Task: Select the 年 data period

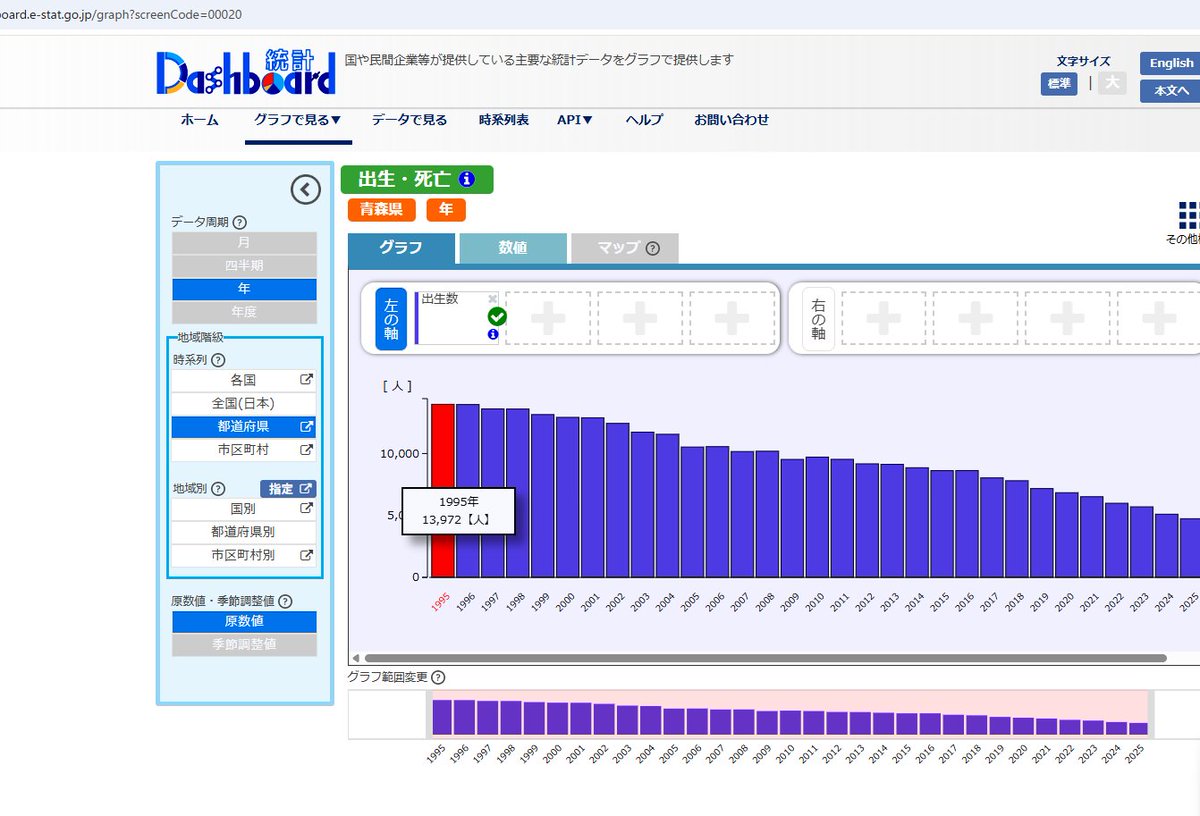Action: 244,289
